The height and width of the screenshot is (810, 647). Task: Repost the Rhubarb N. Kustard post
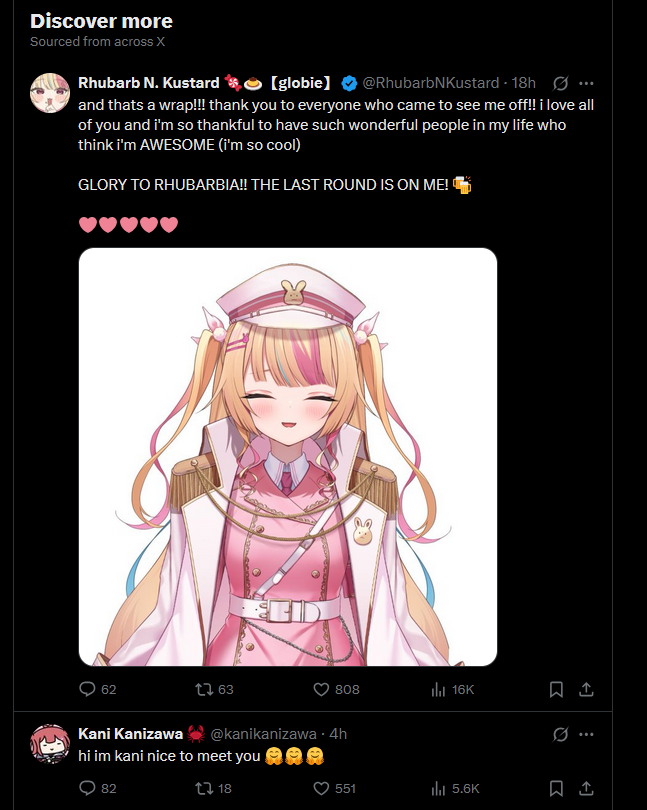coord(214,689)
